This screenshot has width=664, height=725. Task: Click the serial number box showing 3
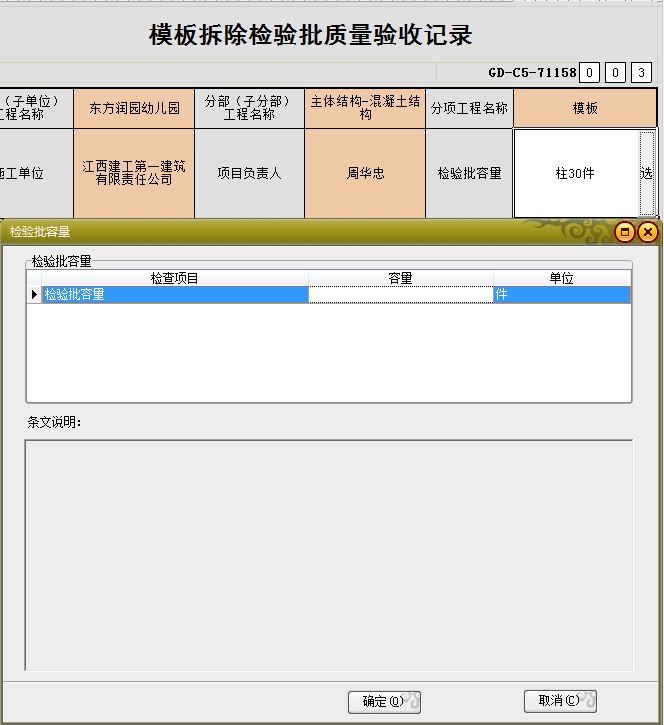click(640, 73)
